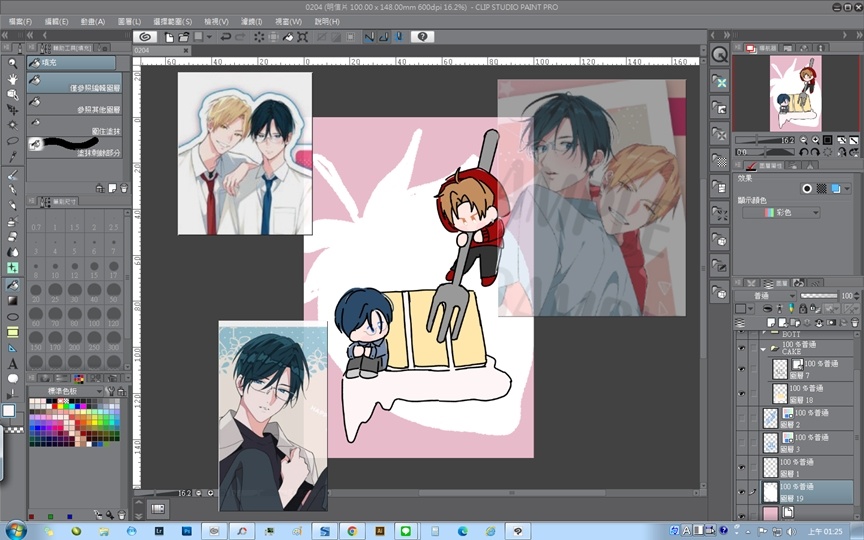This screenshot has height=540, width=864.
Task: Select the Lasso selection tool
Action: 12,141
